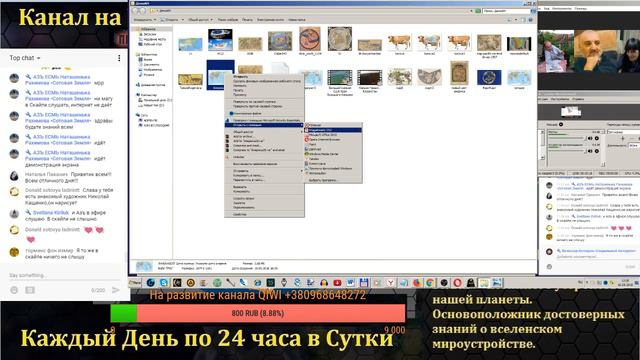Select Рабочий стол in the navigation pane

153,44
